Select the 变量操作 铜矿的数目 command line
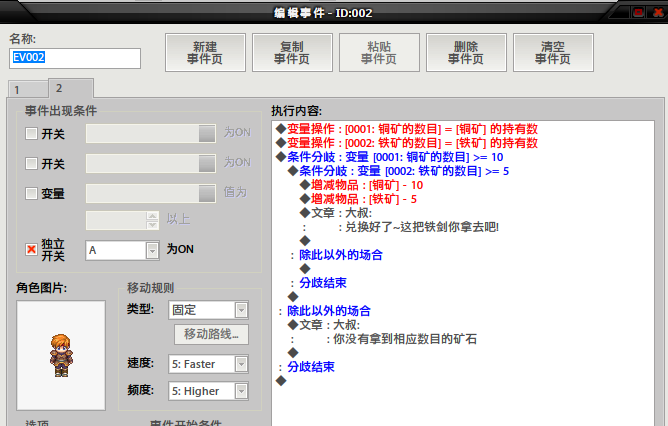668x426 pixels. [x=407, y=129]
